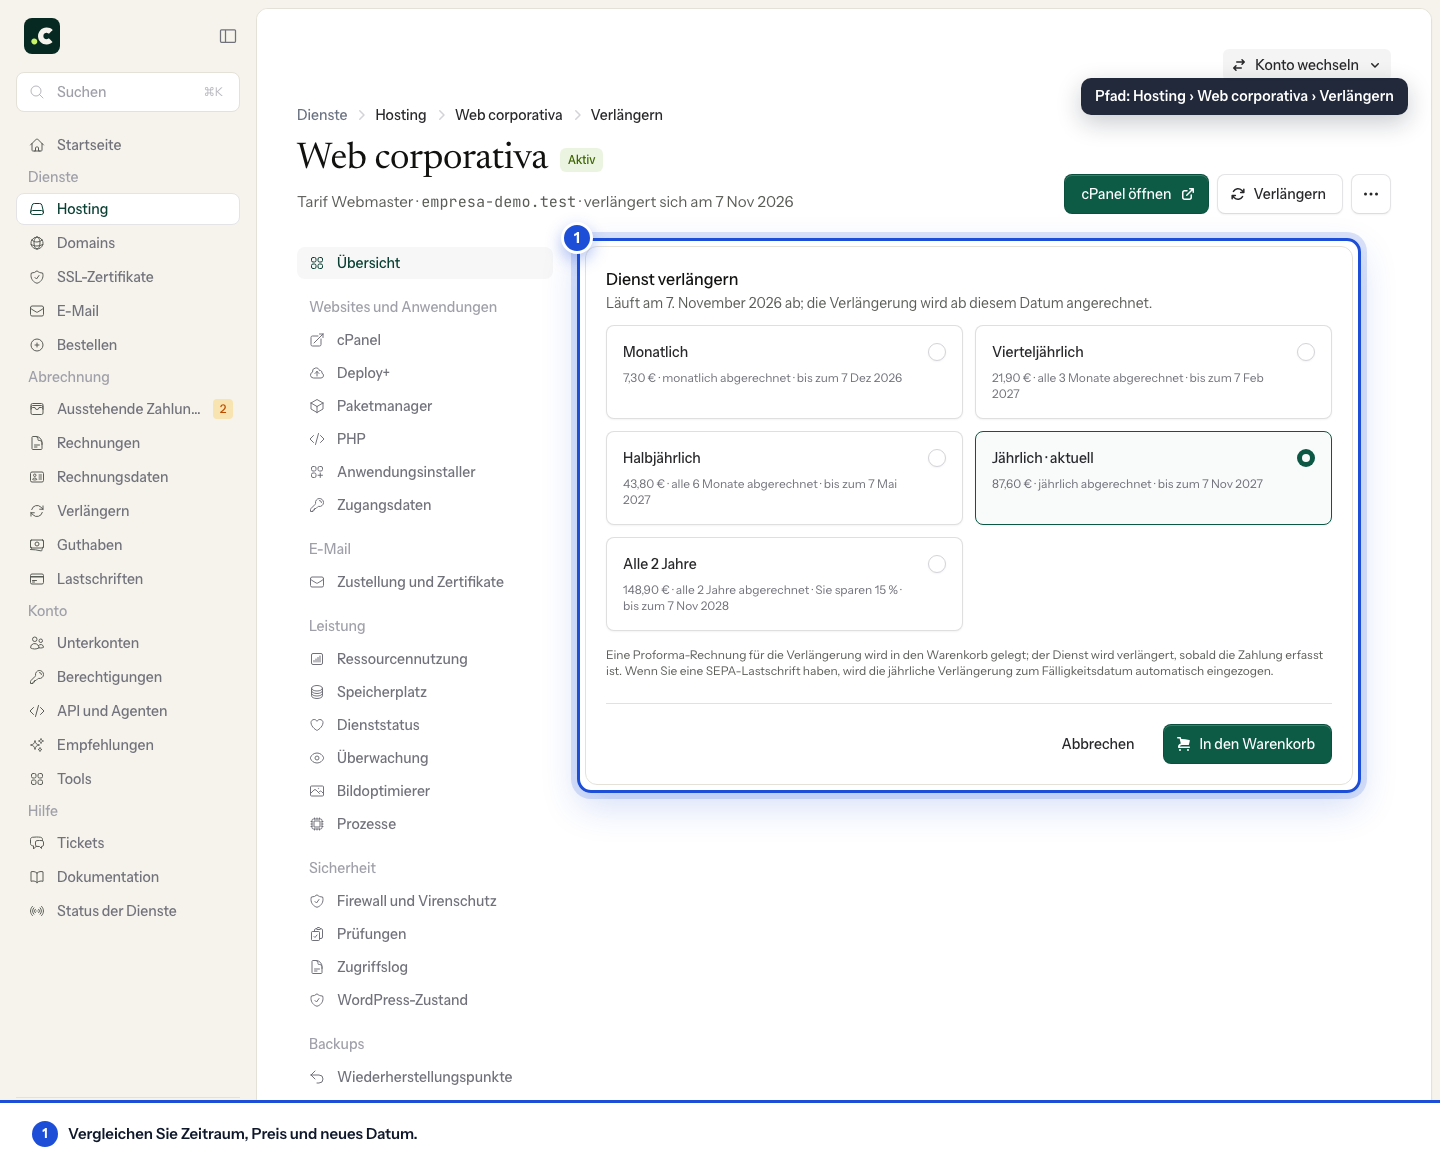Open Tickets chat icon
This screenshot has height=1164, width=1440.
pos(37,843)
